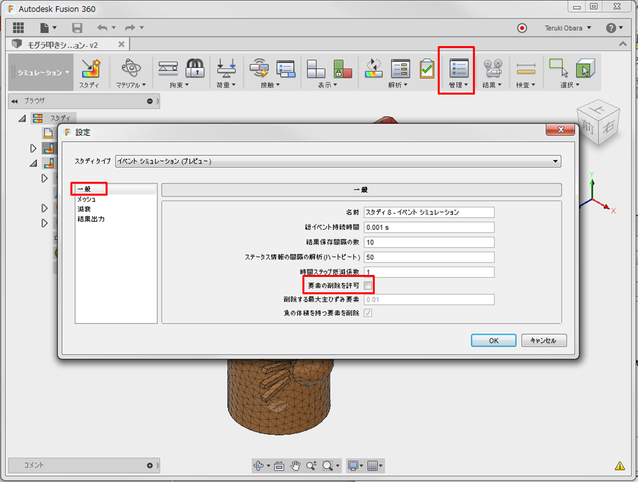Undo the last action
The image size is (638, 482).
pos(102,28)
